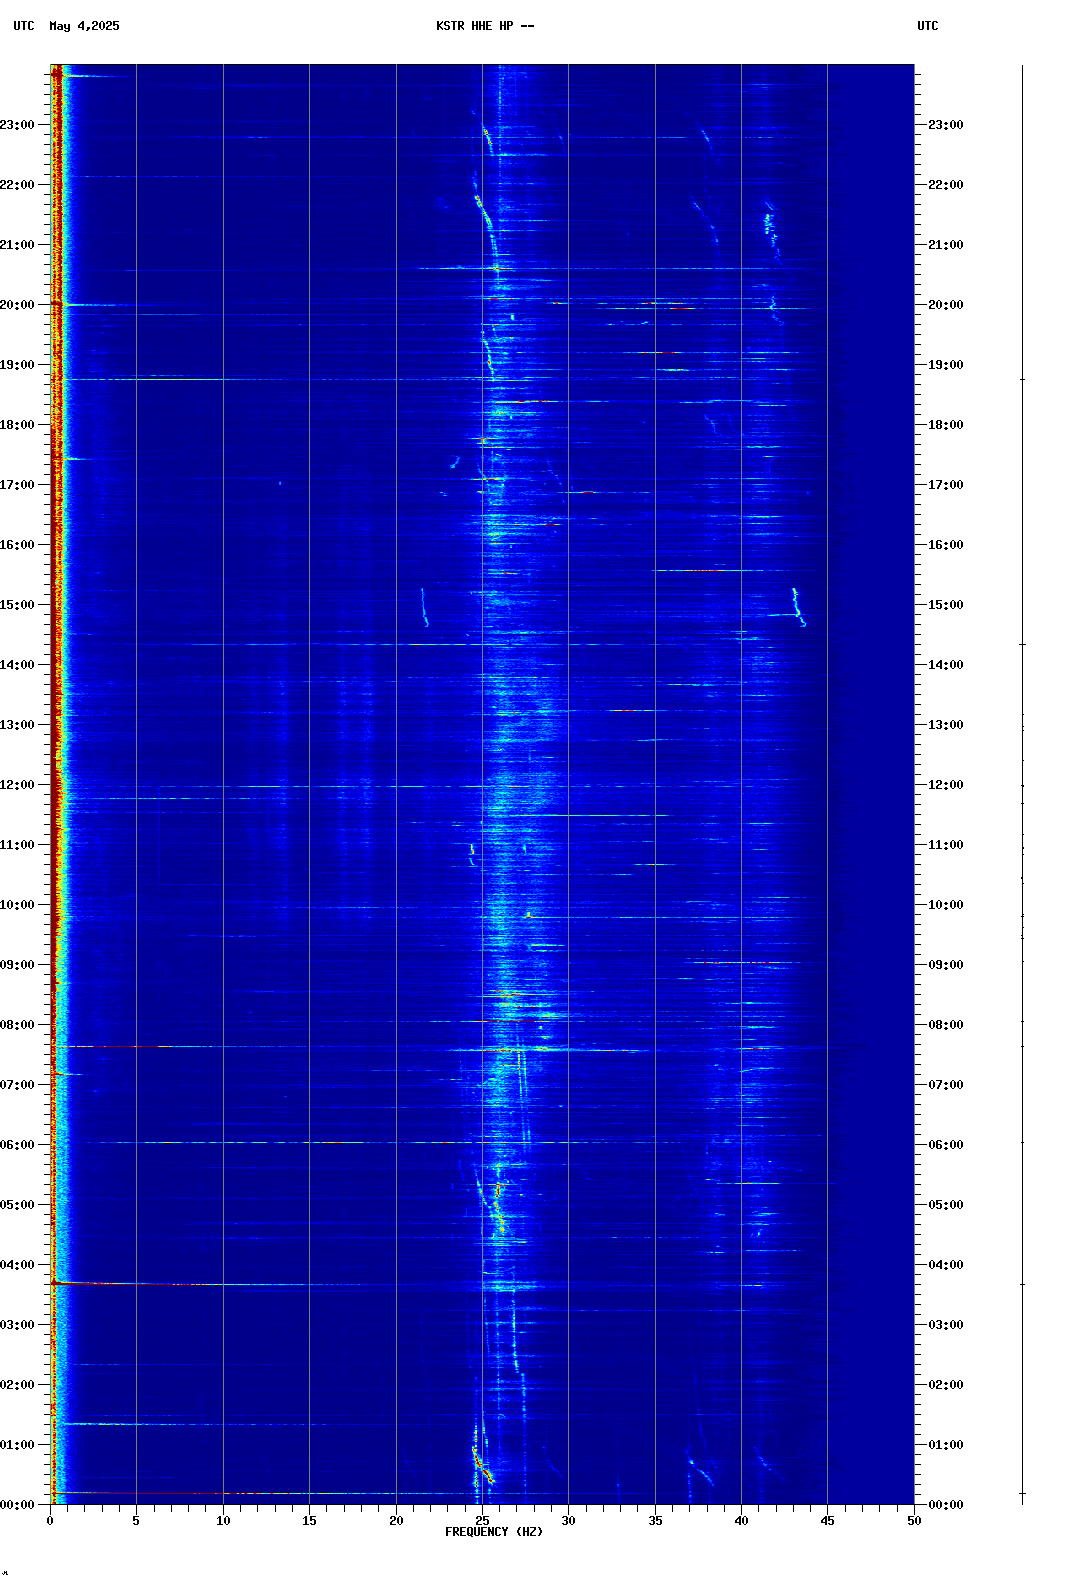The image size is (1066, 1584).
Task: Click '11:00' on the left time axis
Action: pyautogui.click(x=17, y=845)
